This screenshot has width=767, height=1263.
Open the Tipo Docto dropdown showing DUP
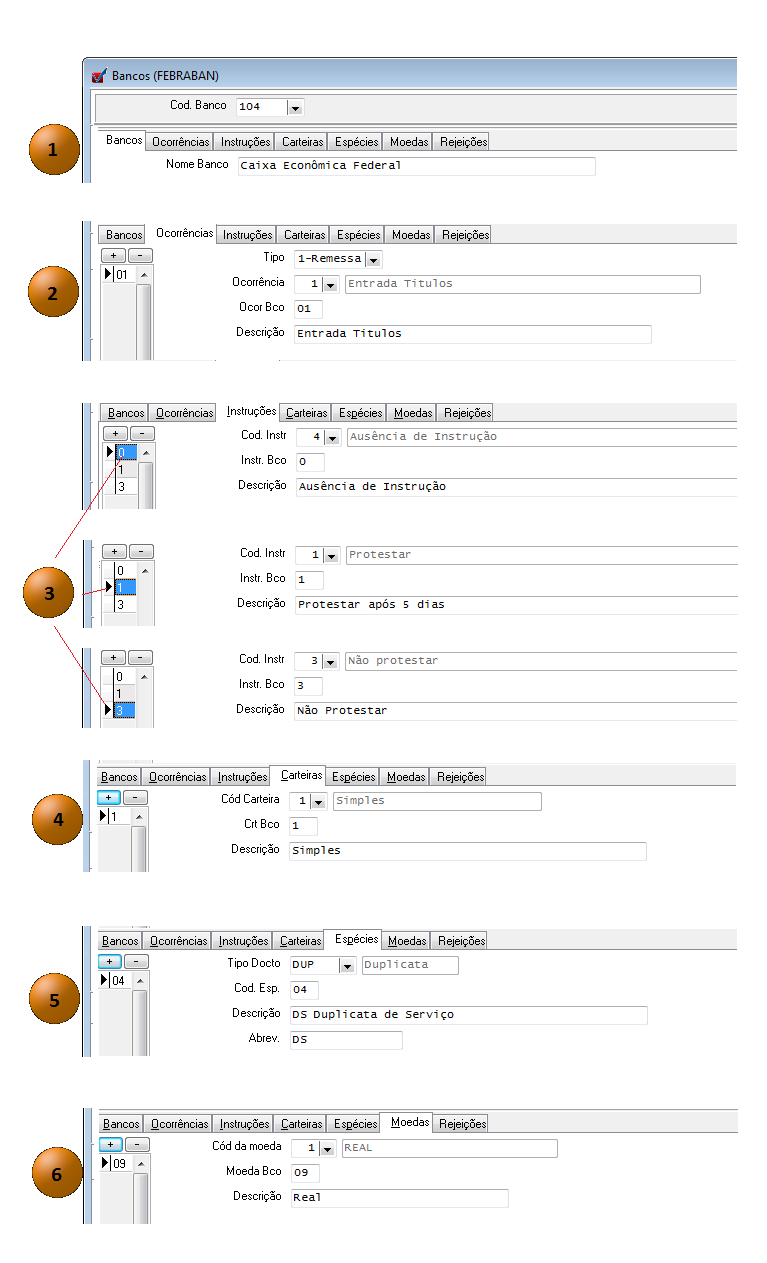[x=347, y=966]
